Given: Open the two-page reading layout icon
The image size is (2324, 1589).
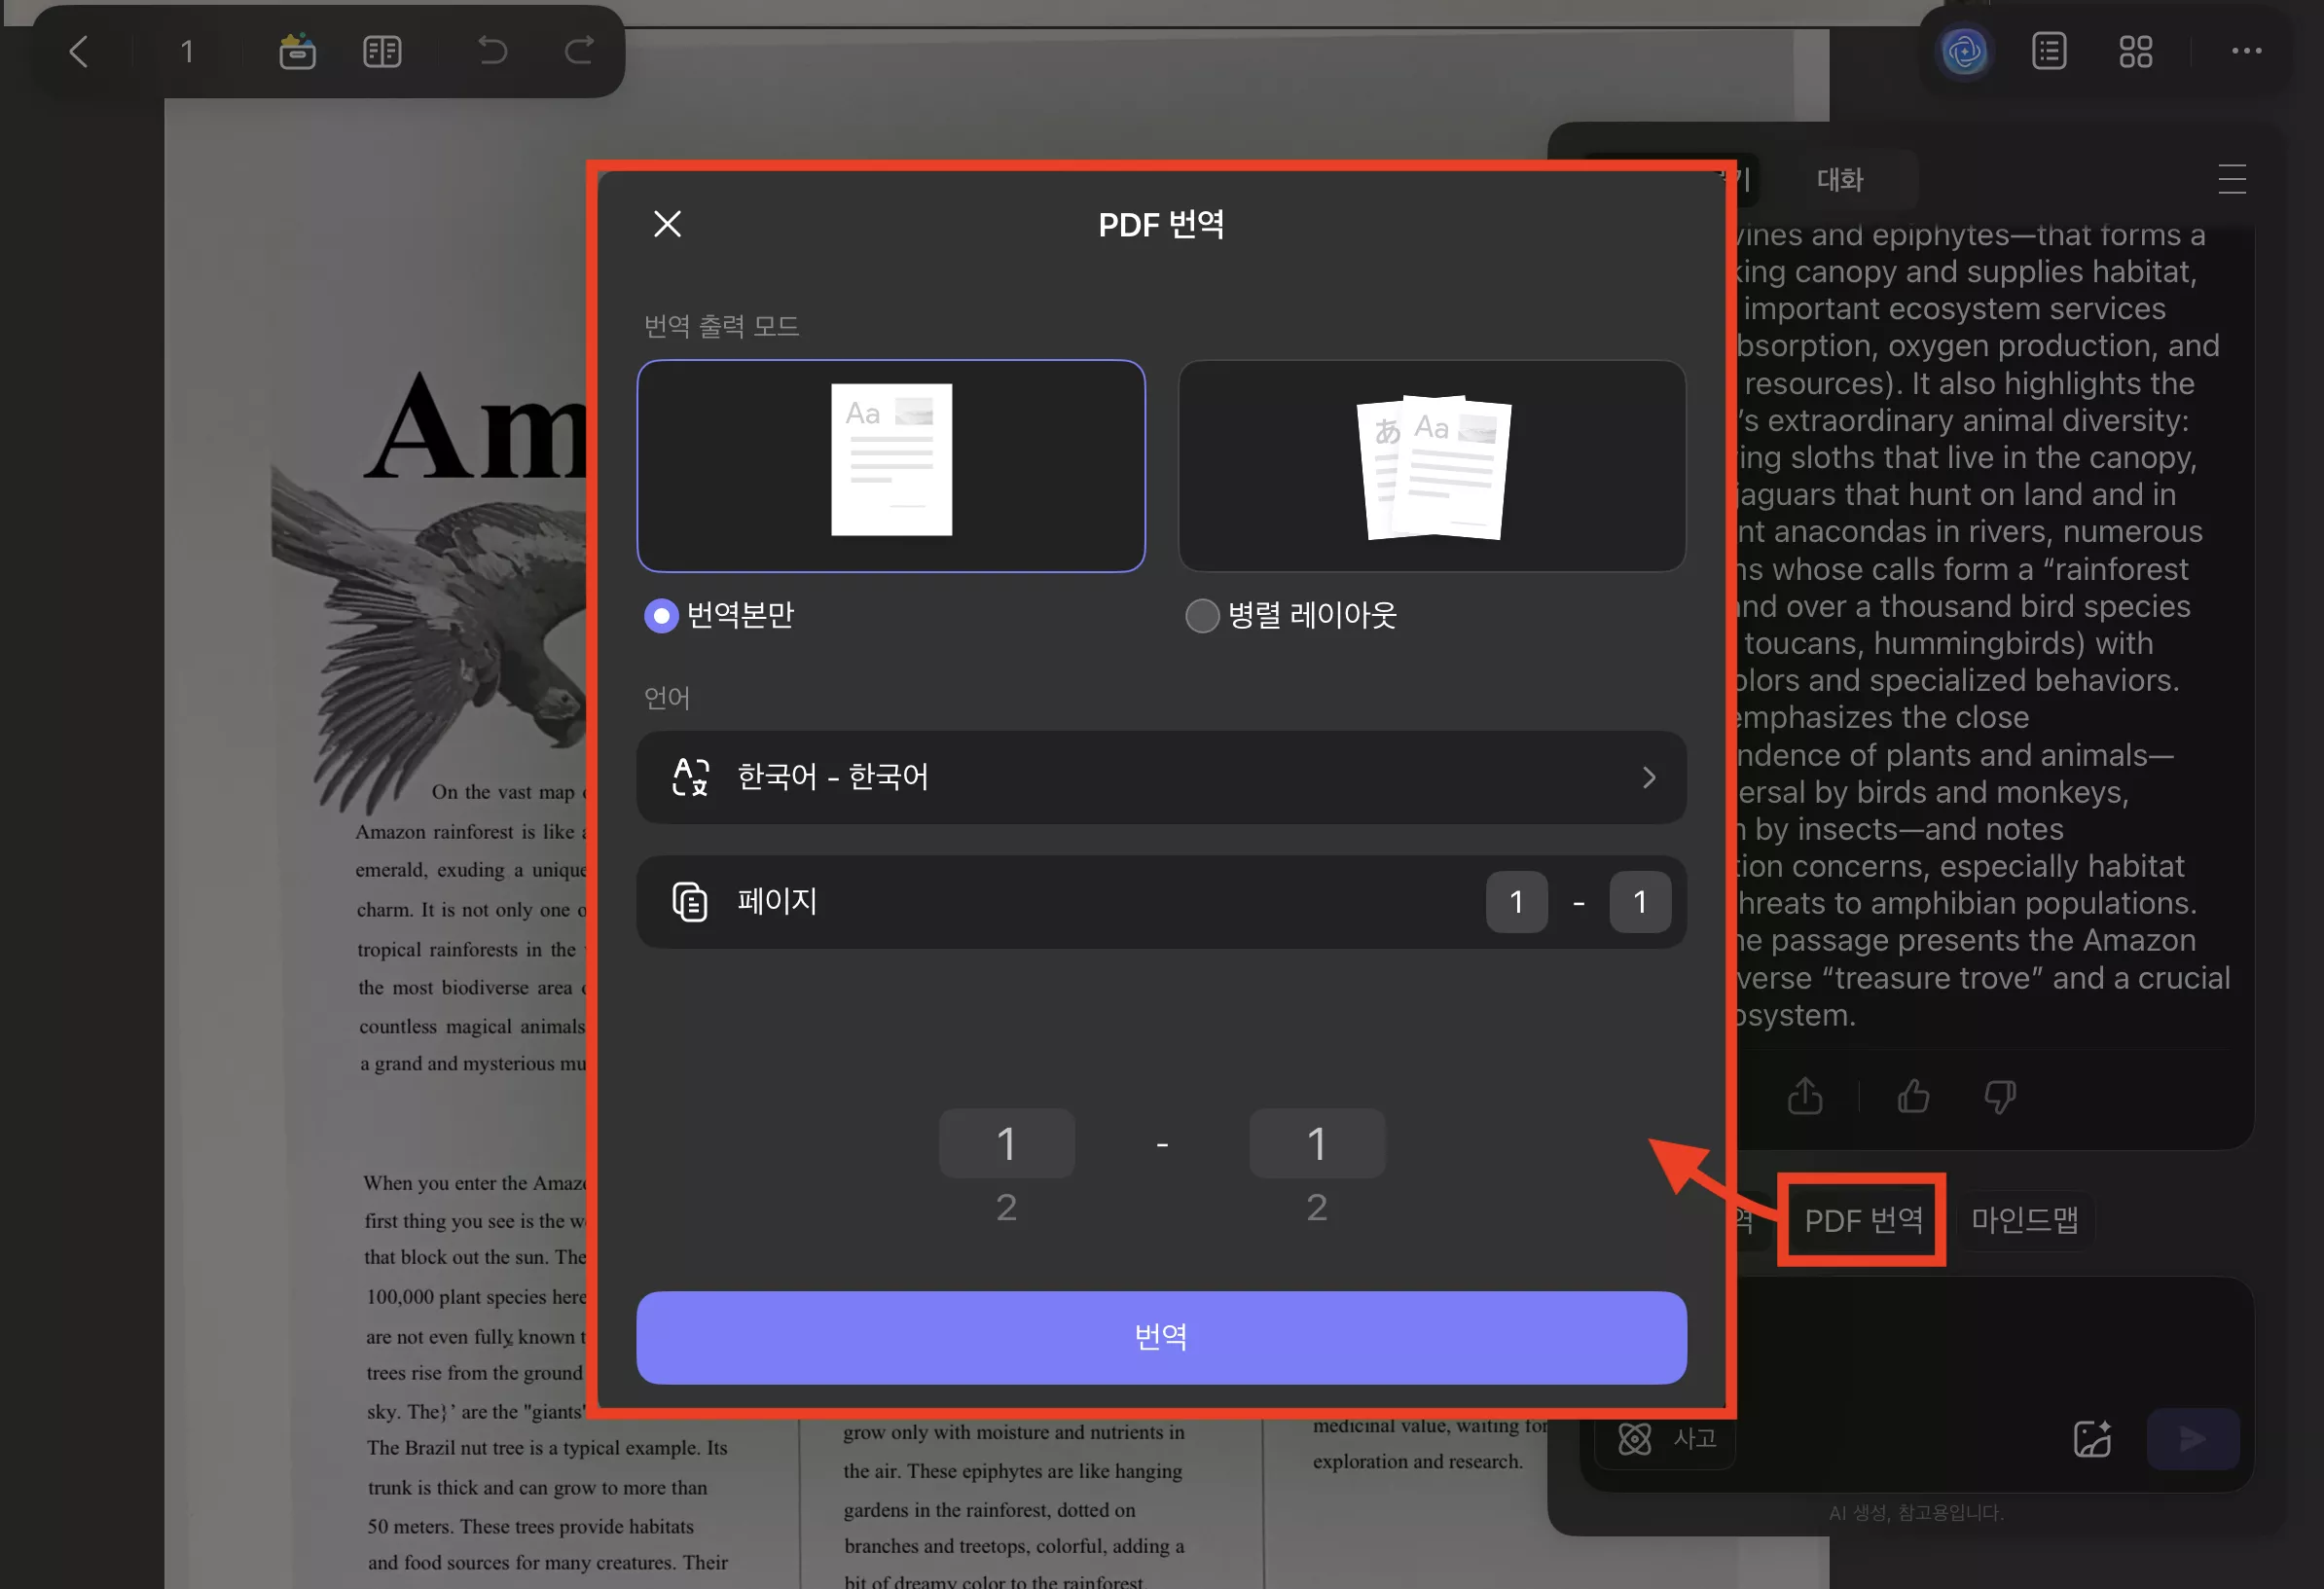Looking at the screenshot, I should pyautogui.click(x=381, y=51).
